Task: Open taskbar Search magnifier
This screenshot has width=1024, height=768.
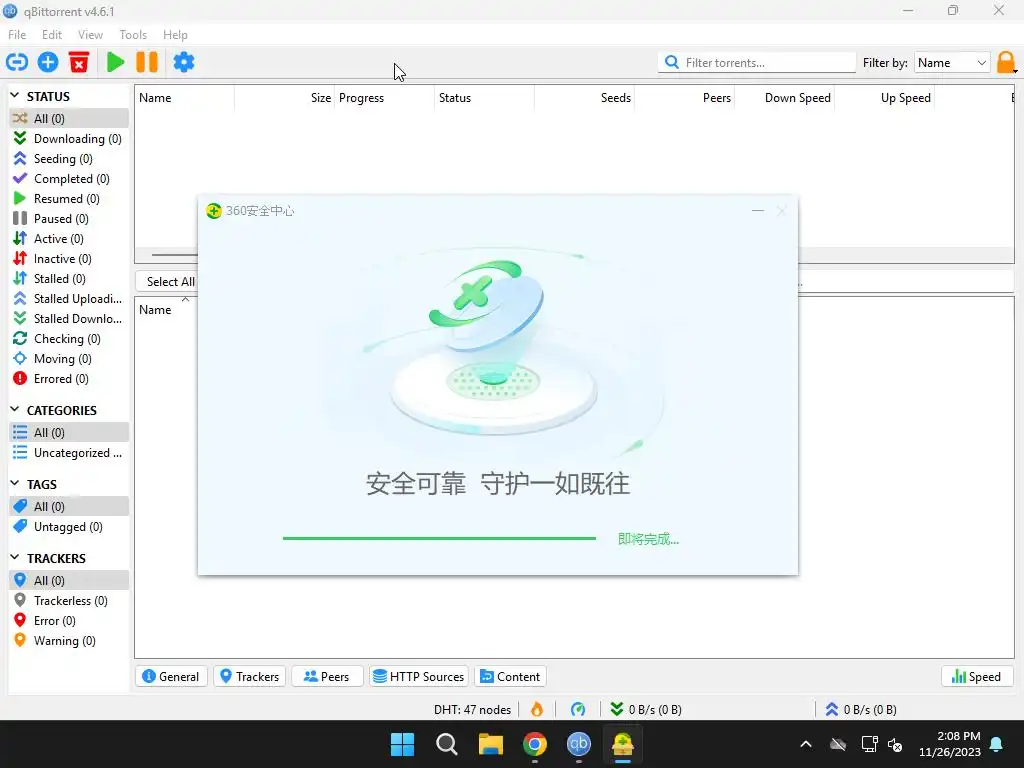Action: pos(447,744)
